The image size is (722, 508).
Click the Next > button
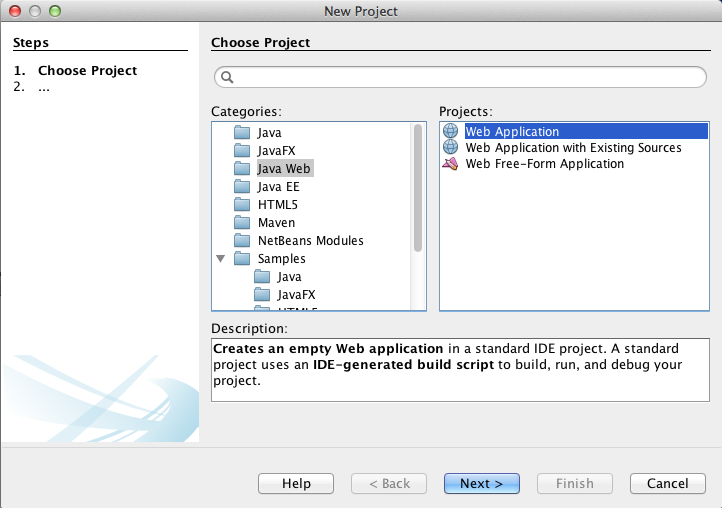pos(482,483)
